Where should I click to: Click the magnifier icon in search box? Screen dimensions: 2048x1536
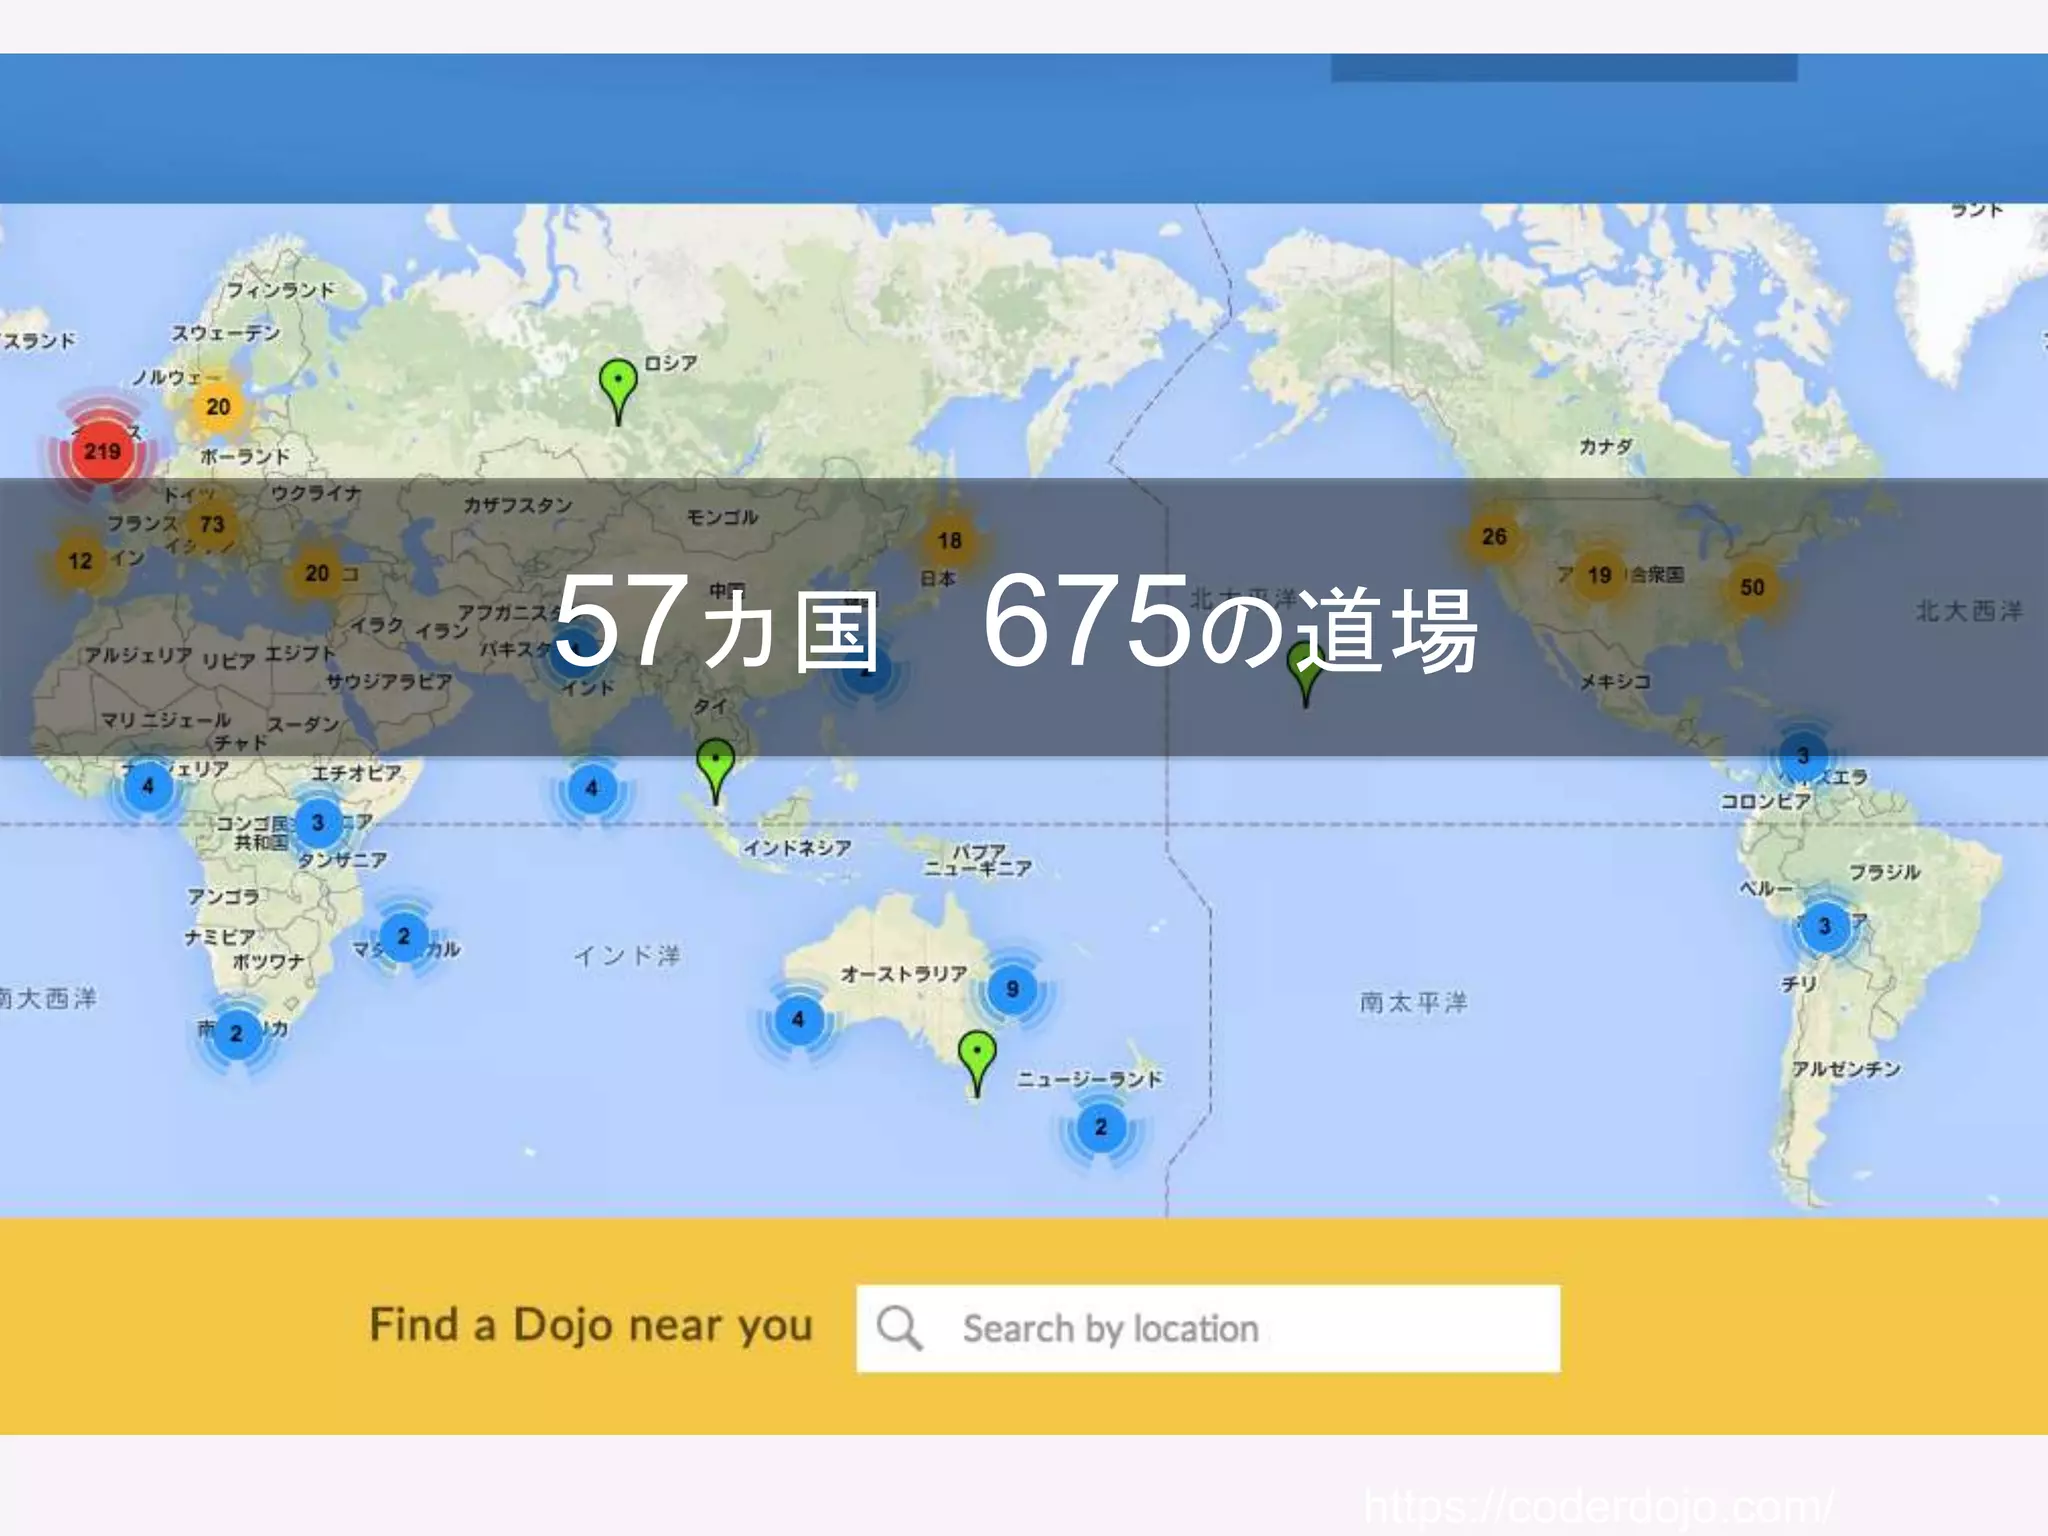898,1328
